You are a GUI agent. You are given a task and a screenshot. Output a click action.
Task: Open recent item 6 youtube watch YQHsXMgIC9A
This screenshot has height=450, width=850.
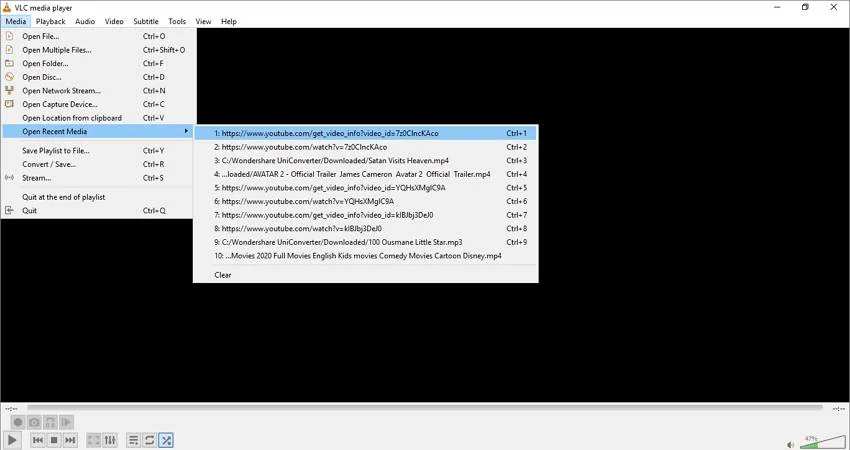365,201
